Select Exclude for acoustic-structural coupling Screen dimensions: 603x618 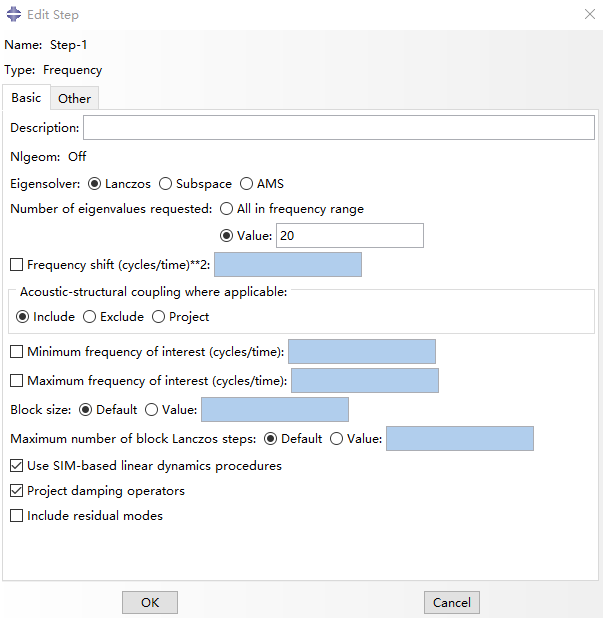[x=89, y=316]
